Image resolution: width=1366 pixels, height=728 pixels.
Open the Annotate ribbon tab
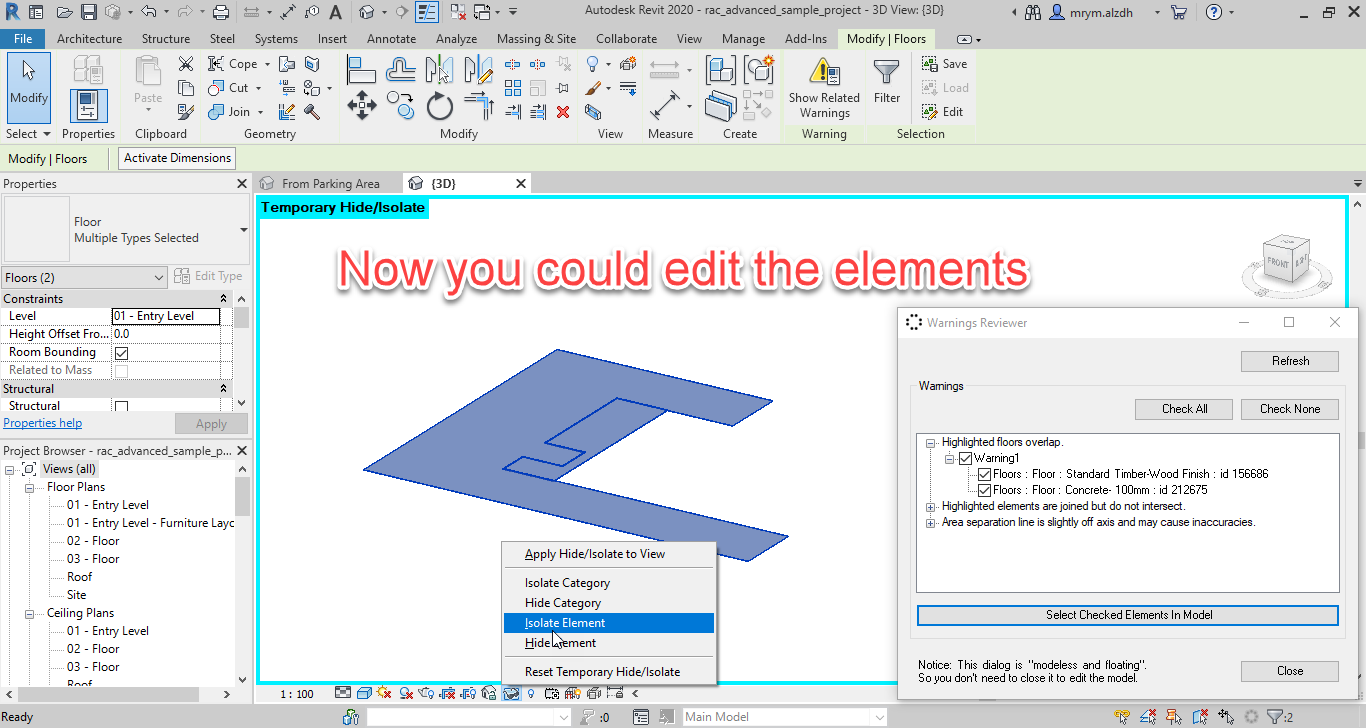392,39
